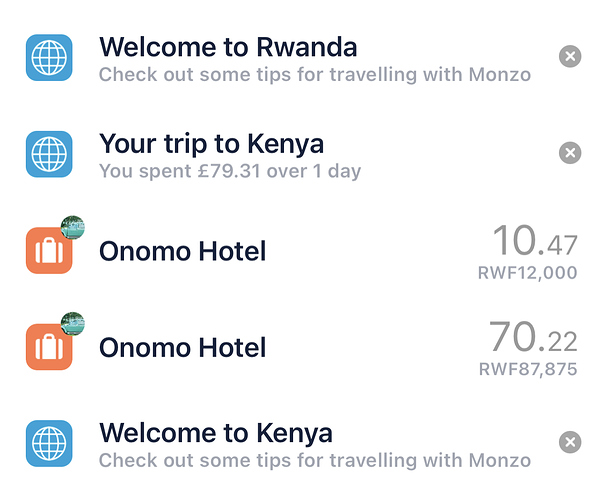Open merchant photo badge on 10.47 hotel transaction
Screen dimensions: 604x499
(73, 227)
